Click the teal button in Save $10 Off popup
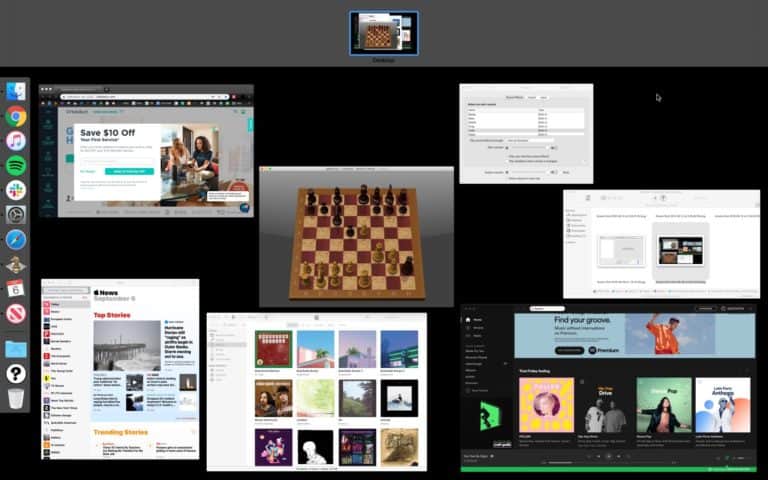The height and width of the screenshot is (480, 768). (129, 171)
